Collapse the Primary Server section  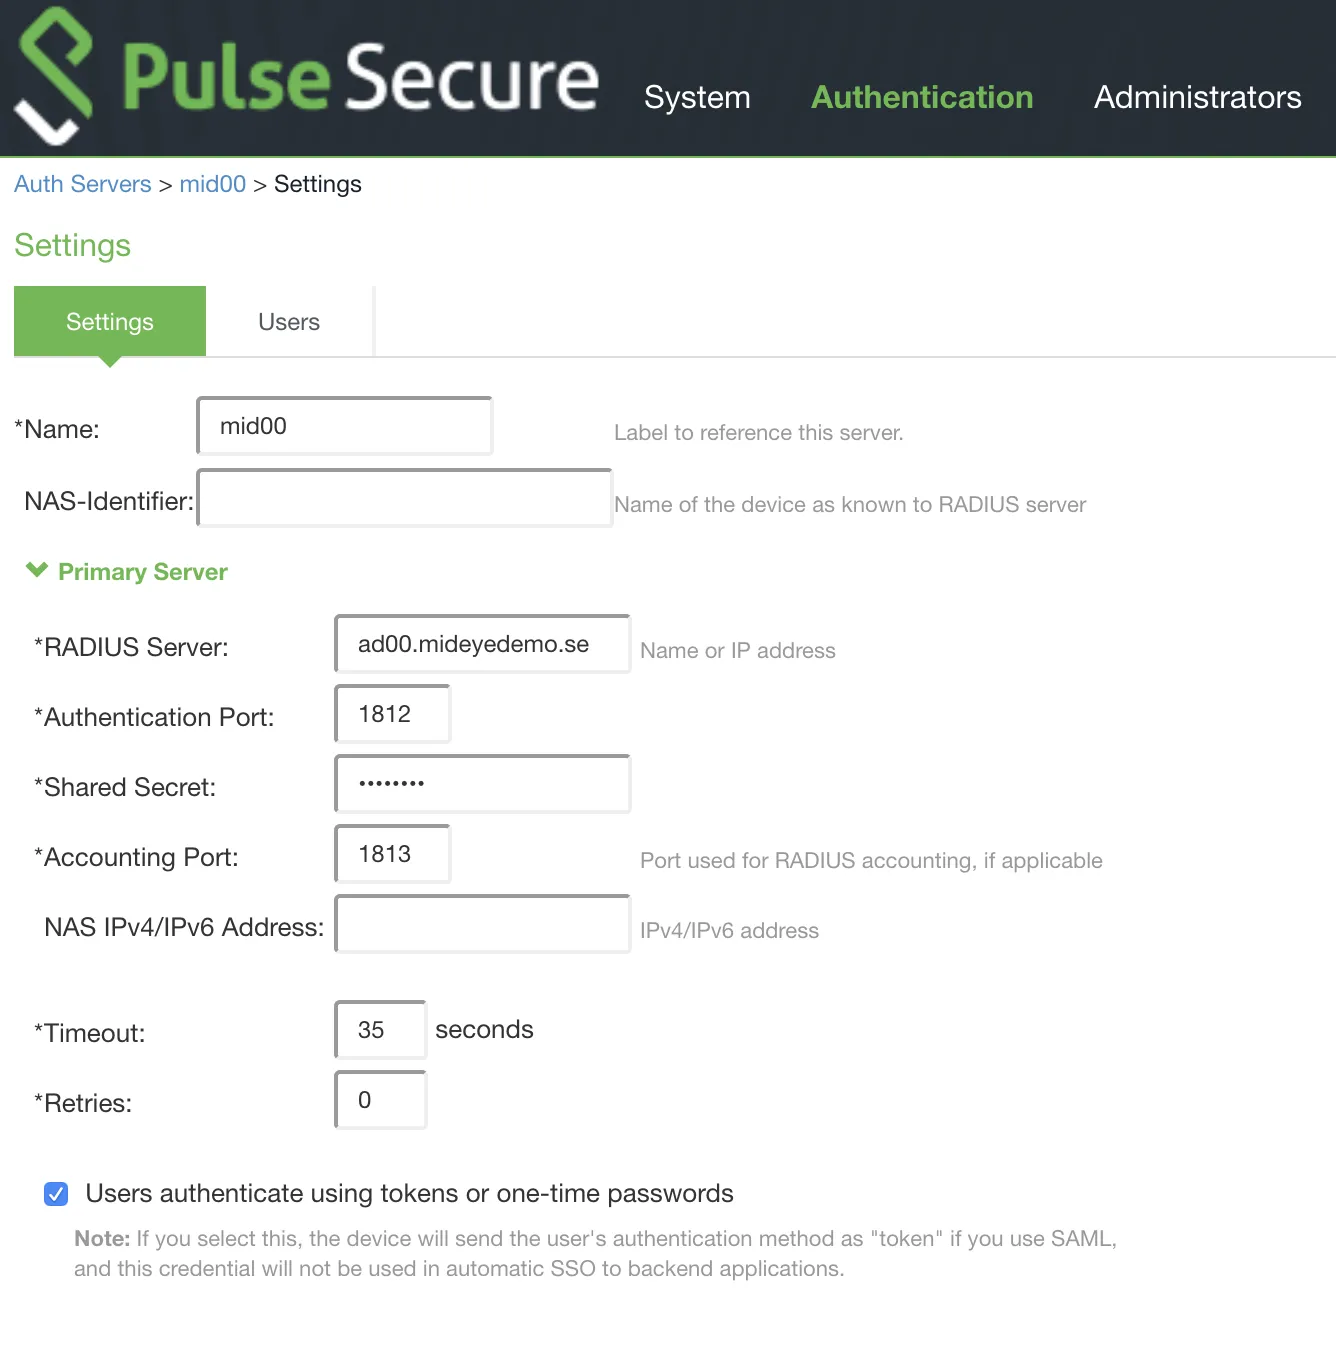[x=37, y=570]
